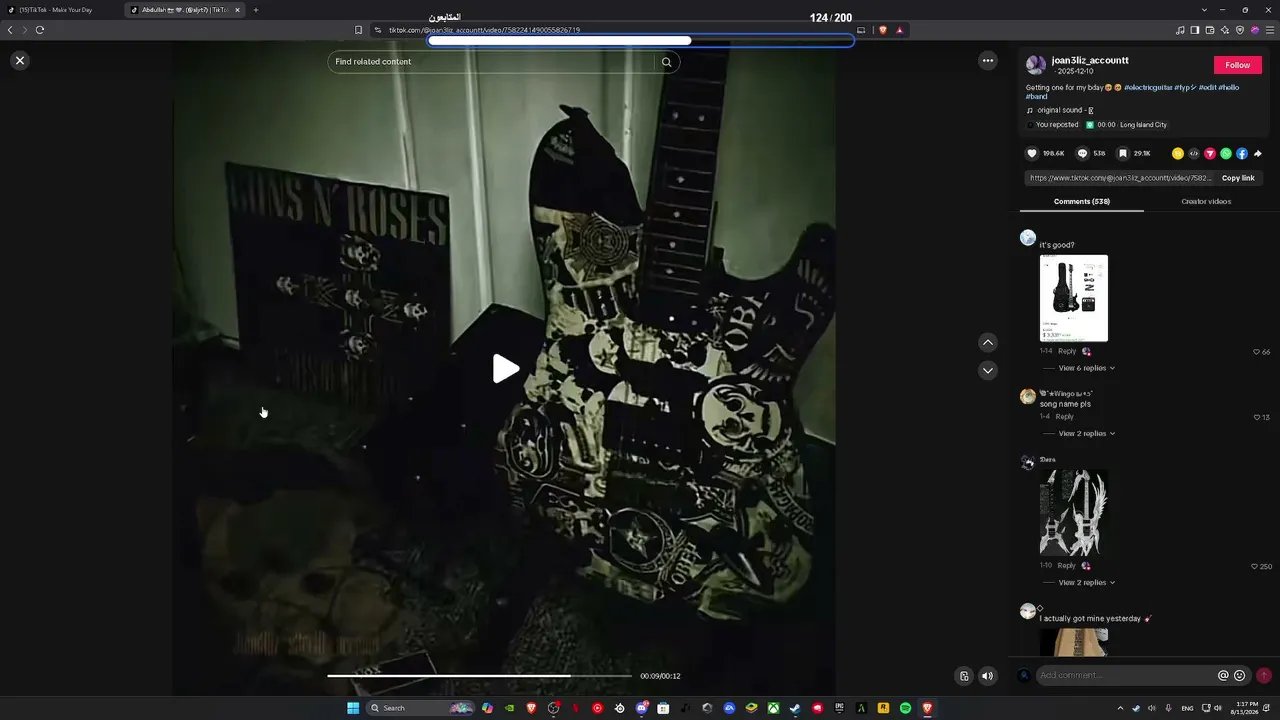Image resolution: width=1280 pixels, height=720 pixels.
Task: Share the video to WhatsApp
Action: tap(1226, 154)
